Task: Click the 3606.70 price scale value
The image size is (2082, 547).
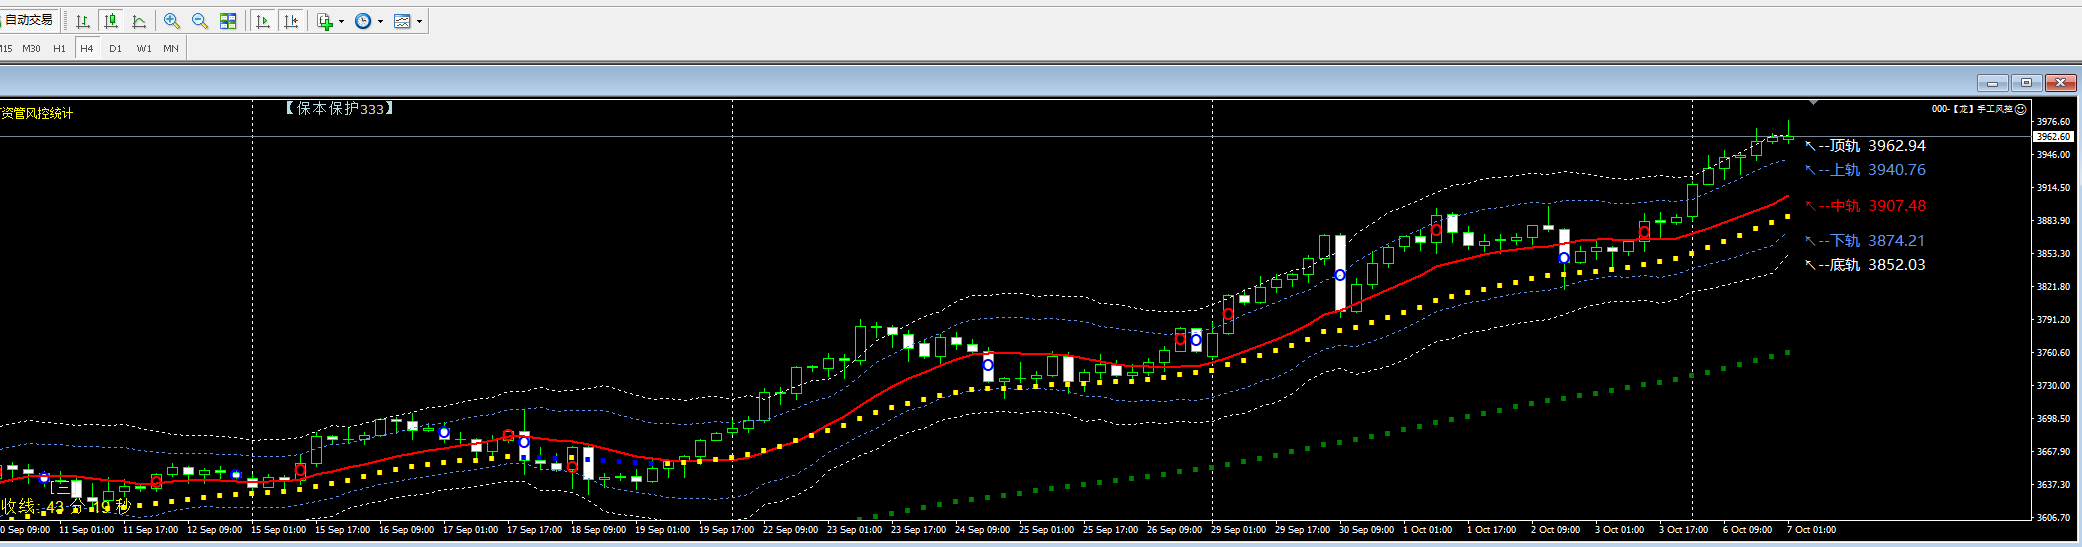Action: 2053,518
